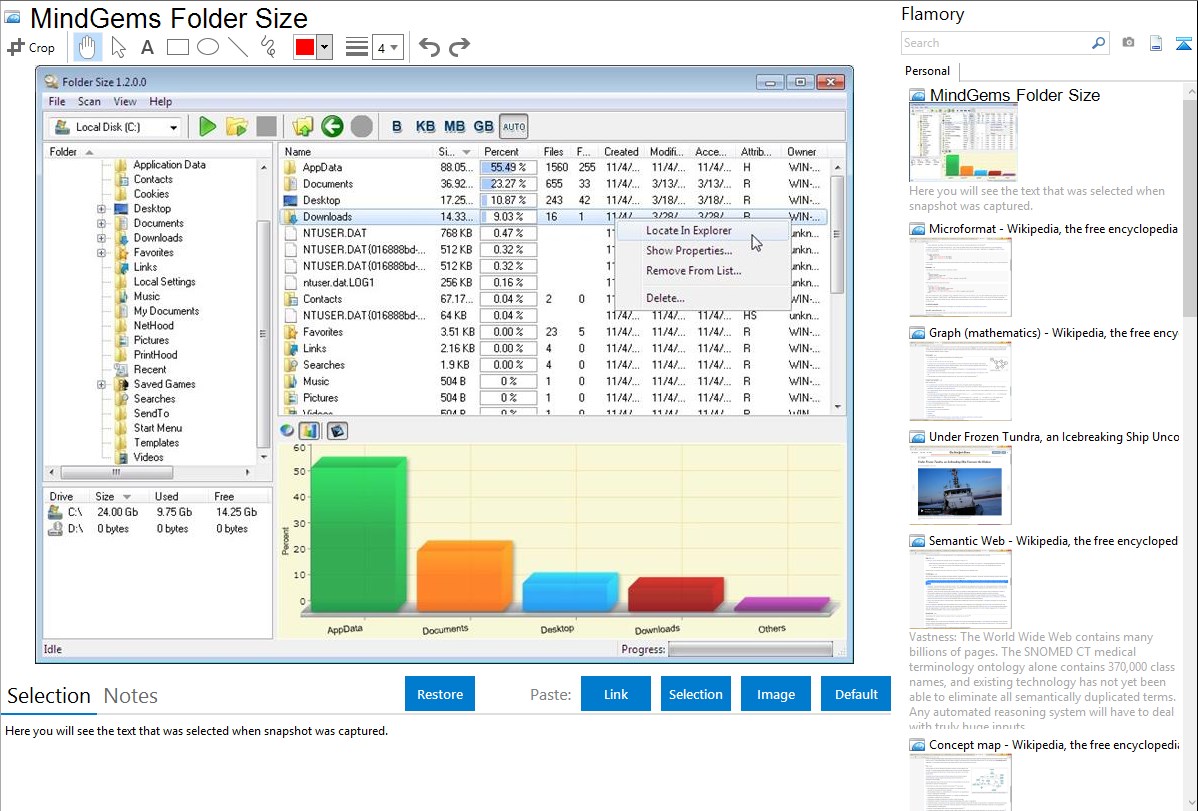Show sizes in KB
The image size is (1198, 811).
(426, 127)
